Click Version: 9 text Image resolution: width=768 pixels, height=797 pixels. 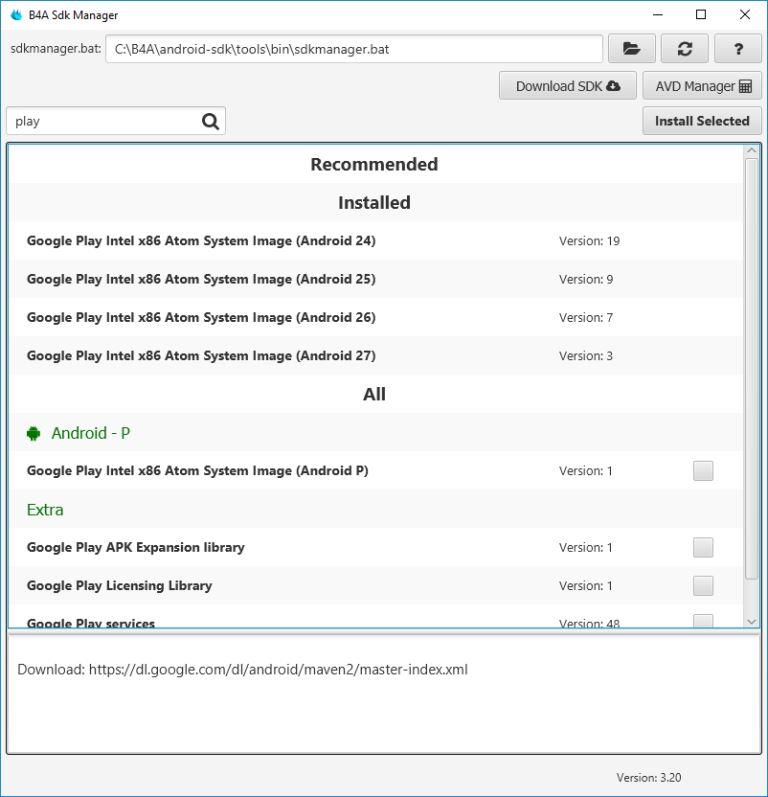(x=586, y=279)
